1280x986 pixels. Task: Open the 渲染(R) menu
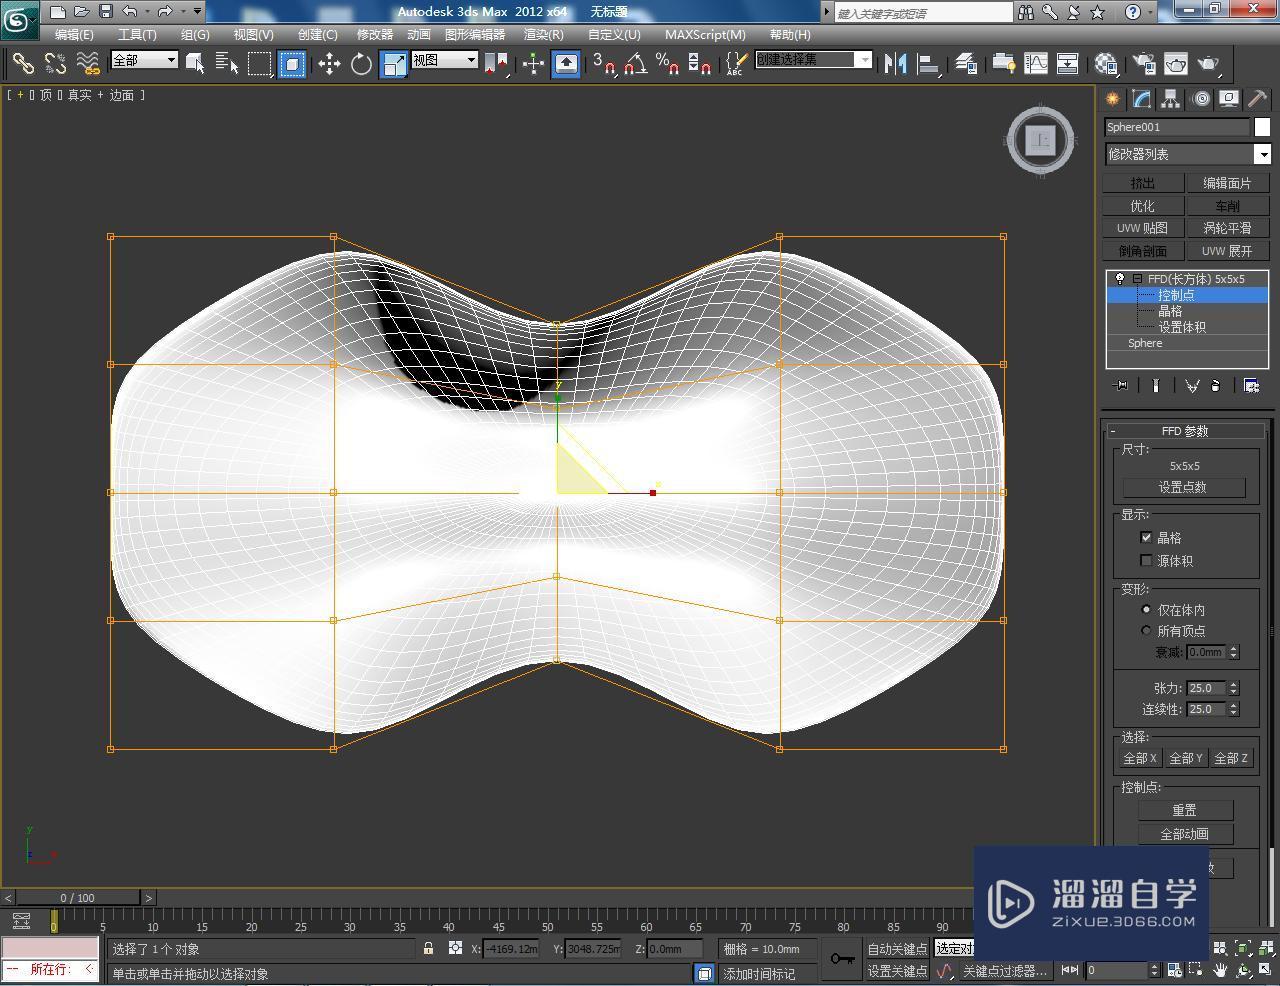coord(543,34)
